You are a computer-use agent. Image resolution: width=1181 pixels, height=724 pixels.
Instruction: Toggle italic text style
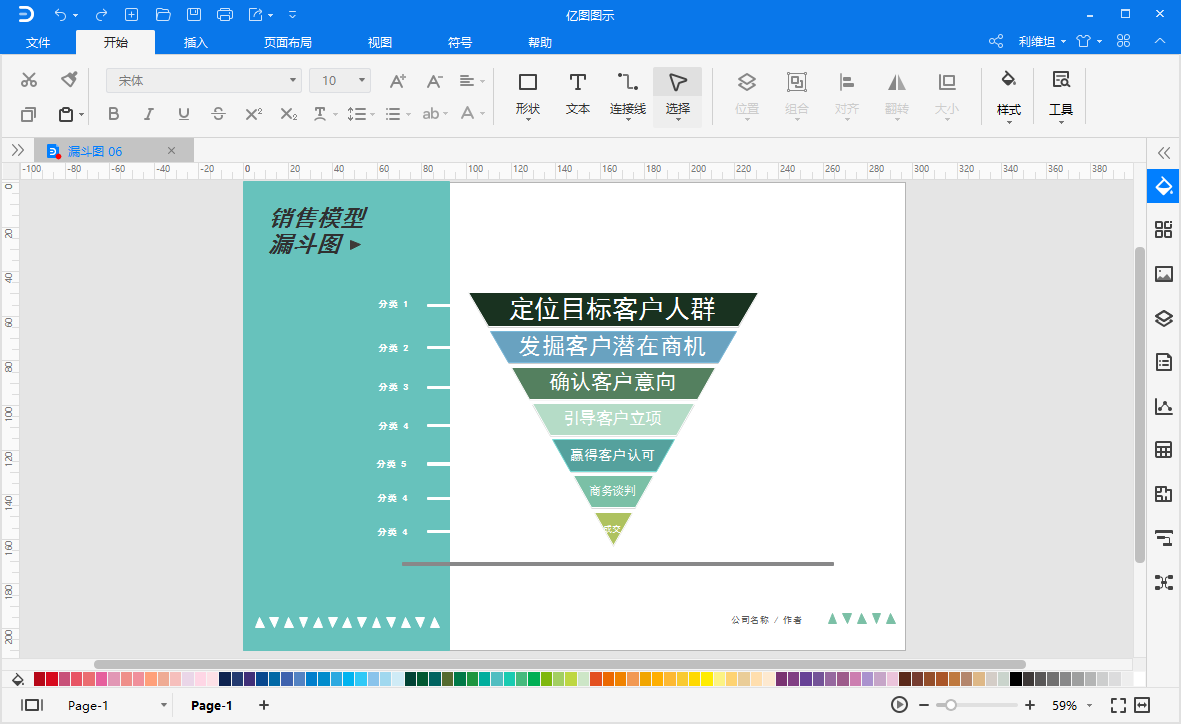click(x=148, y=114)
